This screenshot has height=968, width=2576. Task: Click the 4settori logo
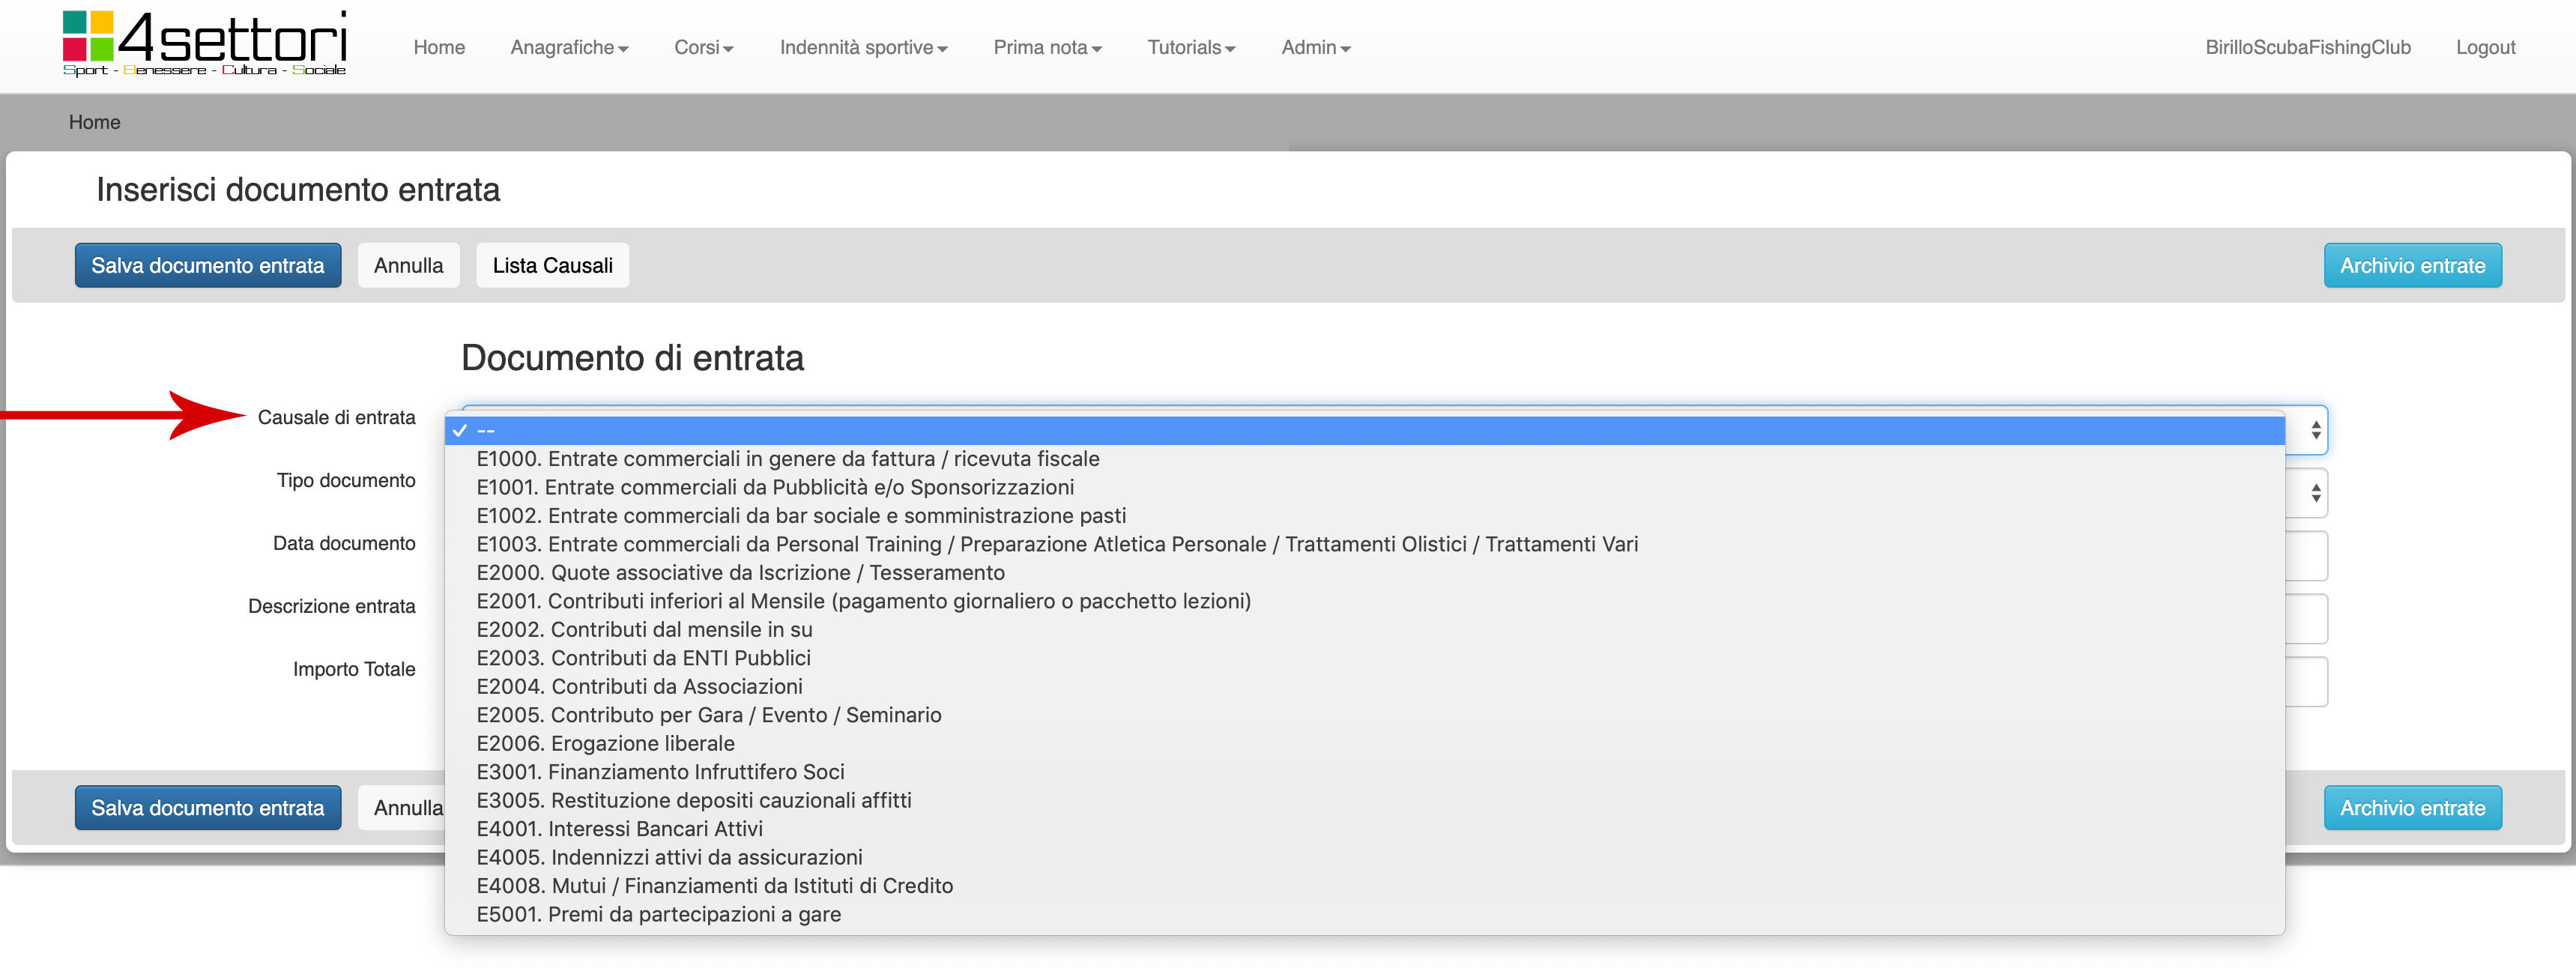204,44
